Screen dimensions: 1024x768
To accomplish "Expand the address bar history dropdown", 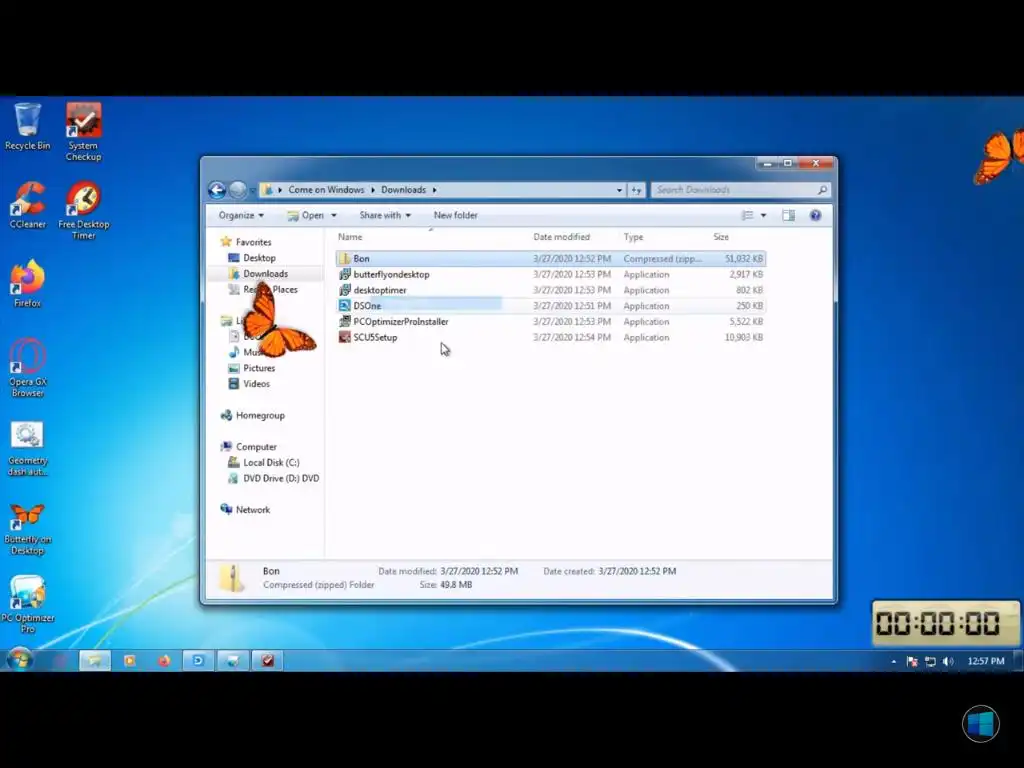I will (619, 190).
